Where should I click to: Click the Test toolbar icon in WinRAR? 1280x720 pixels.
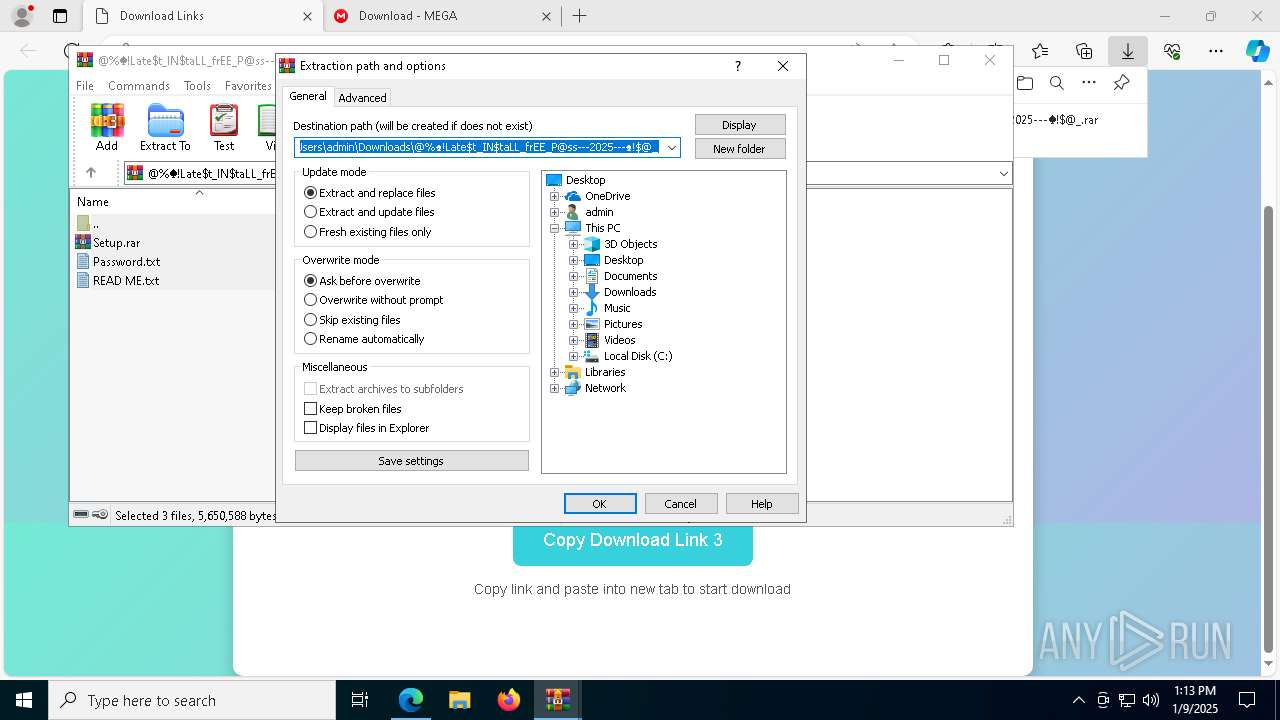point(224,127)
